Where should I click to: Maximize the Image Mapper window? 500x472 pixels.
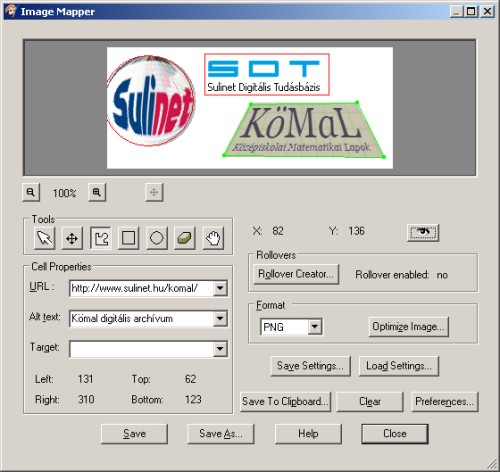tap(471, 11)
